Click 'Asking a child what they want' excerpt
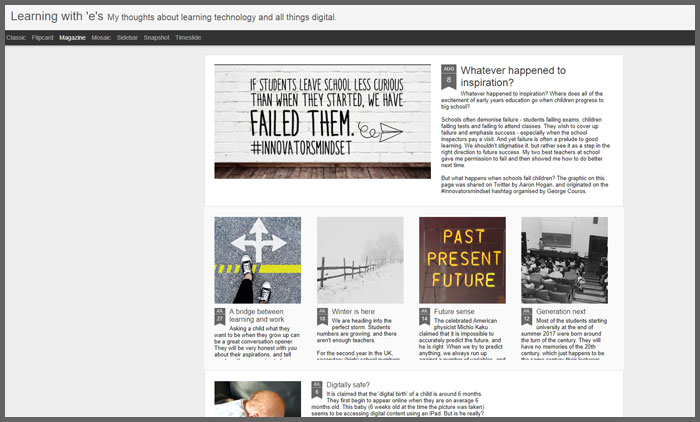 [x=258, y=342]
